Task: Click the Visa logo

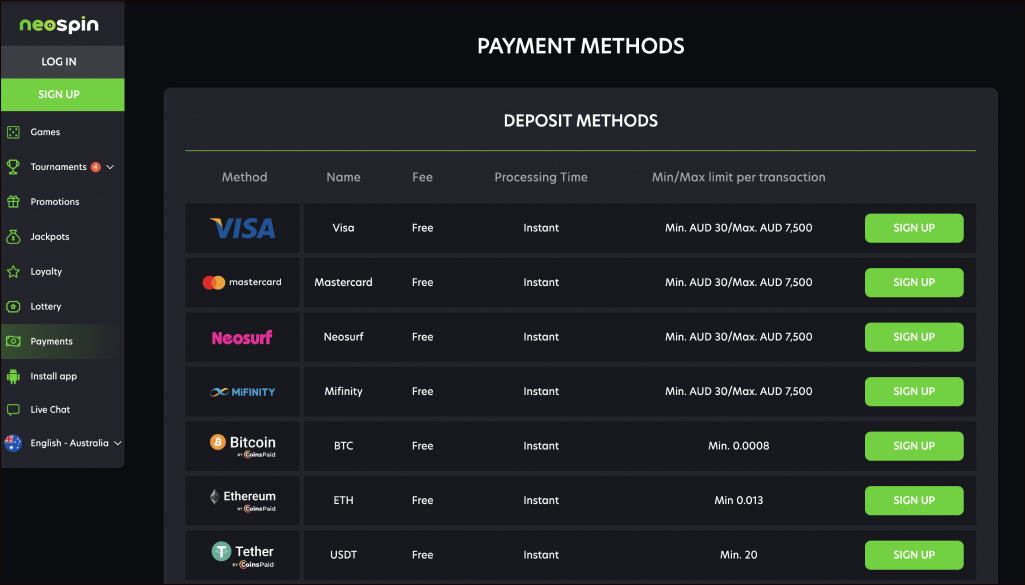Action: tap(243, 228)
